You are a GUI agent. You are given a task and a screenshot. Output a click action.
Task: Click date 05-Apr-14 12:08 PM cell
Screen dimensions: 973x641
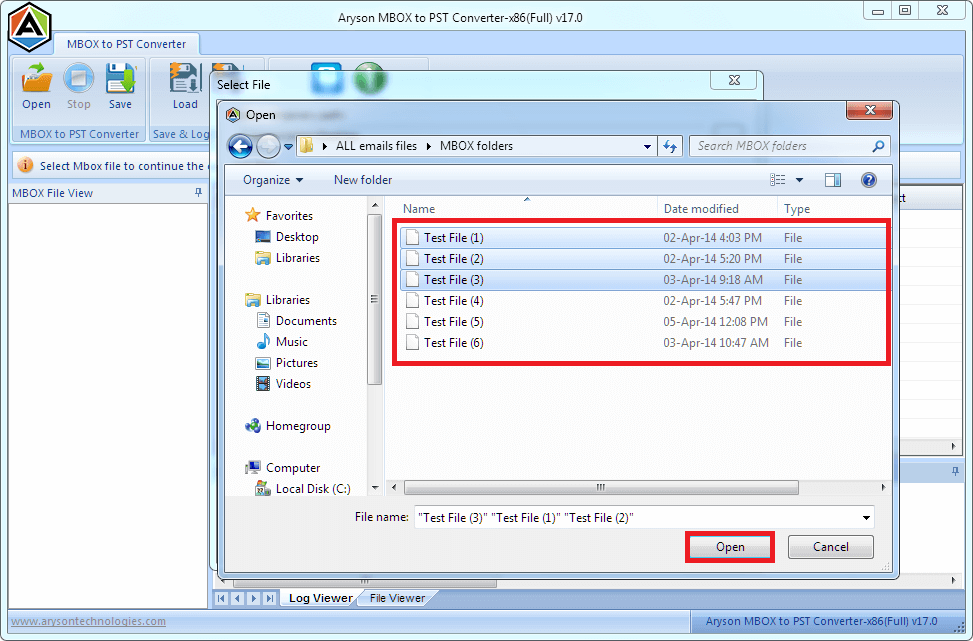[x=715, y=322]
